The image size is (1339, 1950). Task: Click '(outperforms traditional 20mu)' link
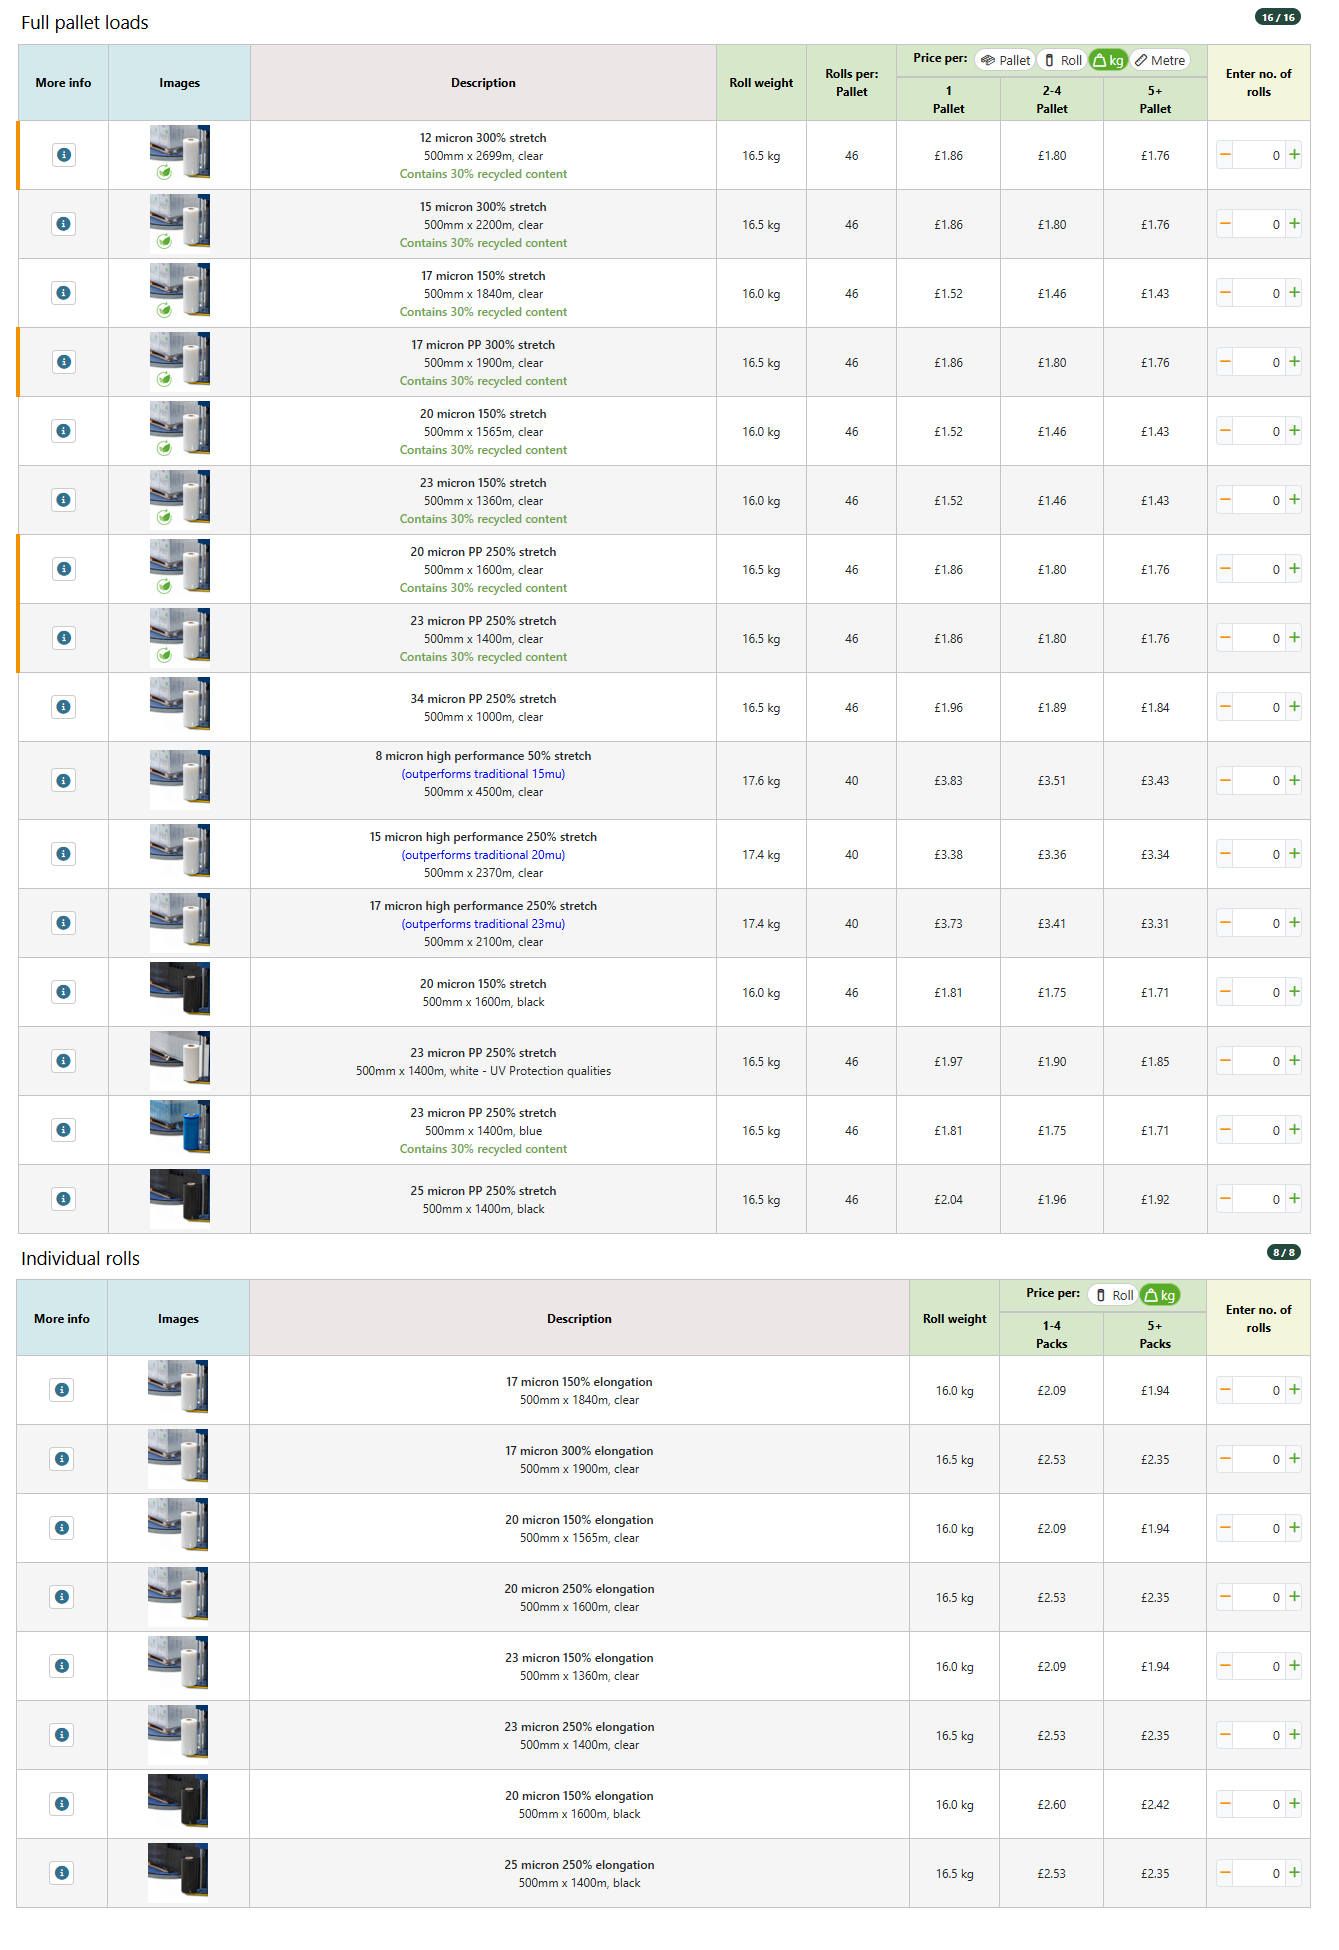483,855
